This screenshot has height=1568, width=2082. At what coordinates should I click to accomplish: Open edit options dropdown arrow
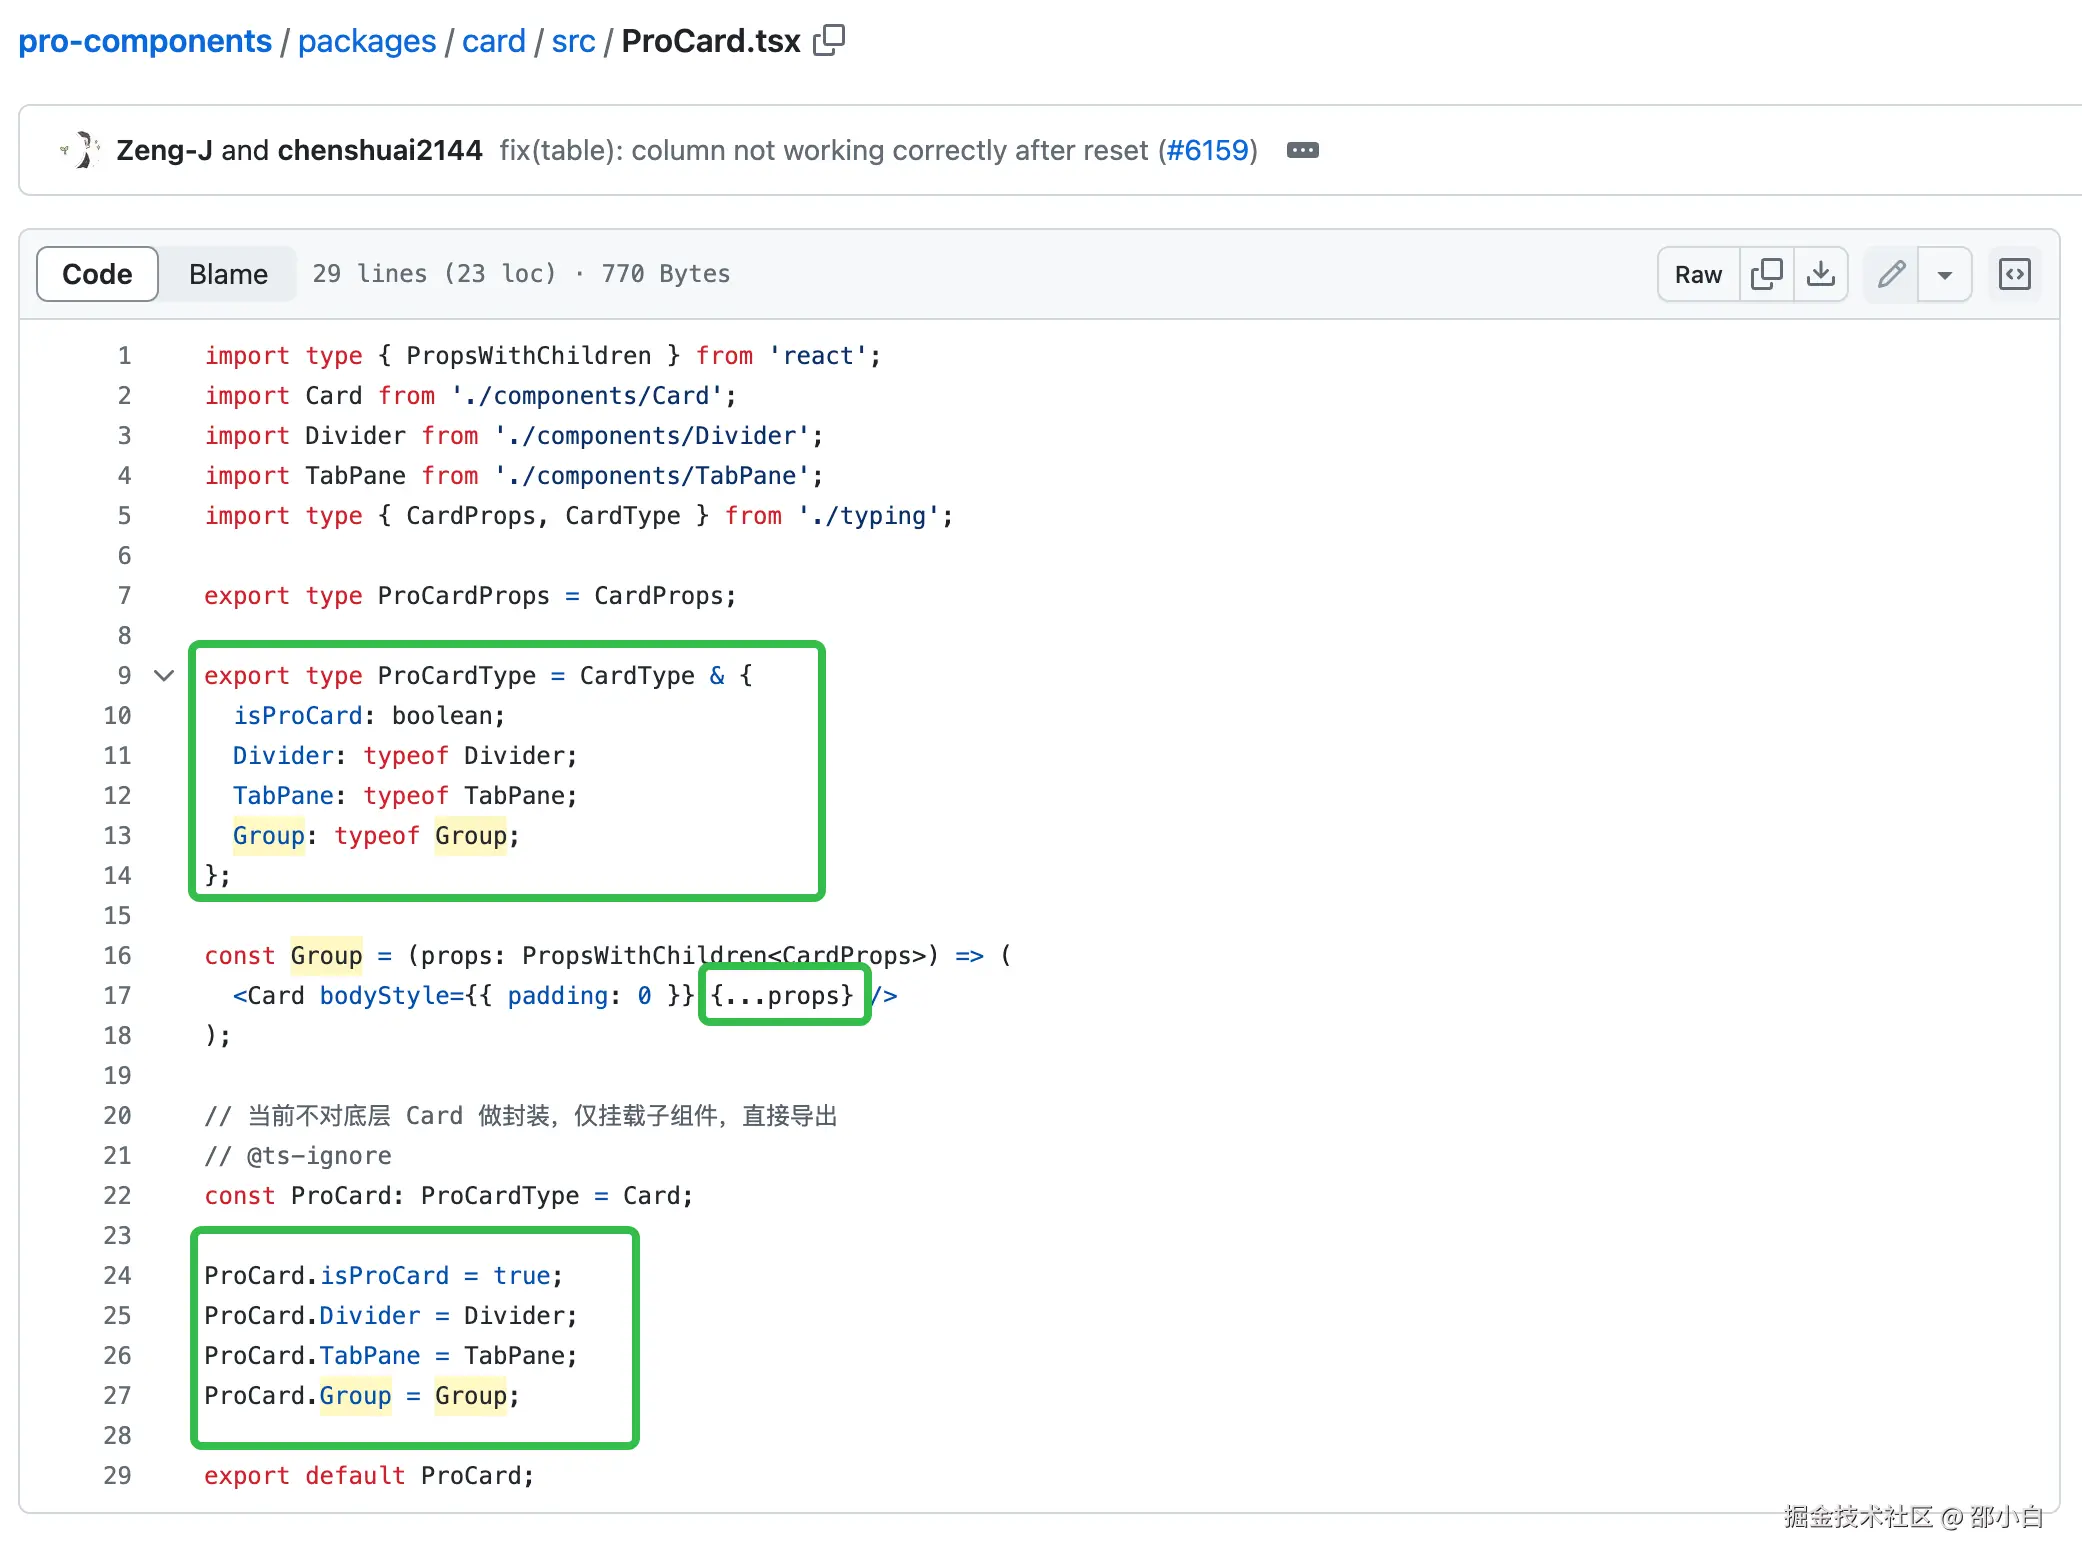coord(1945,274)
